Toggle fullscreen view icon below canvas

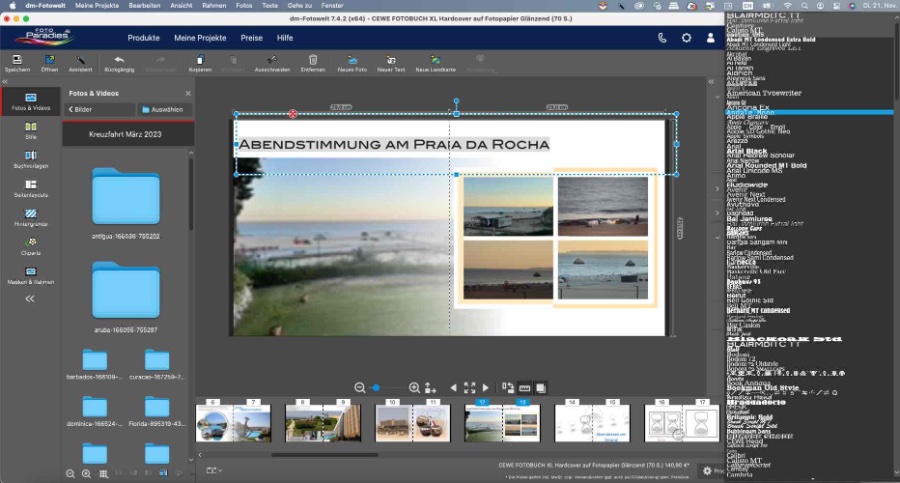[469, 387]
